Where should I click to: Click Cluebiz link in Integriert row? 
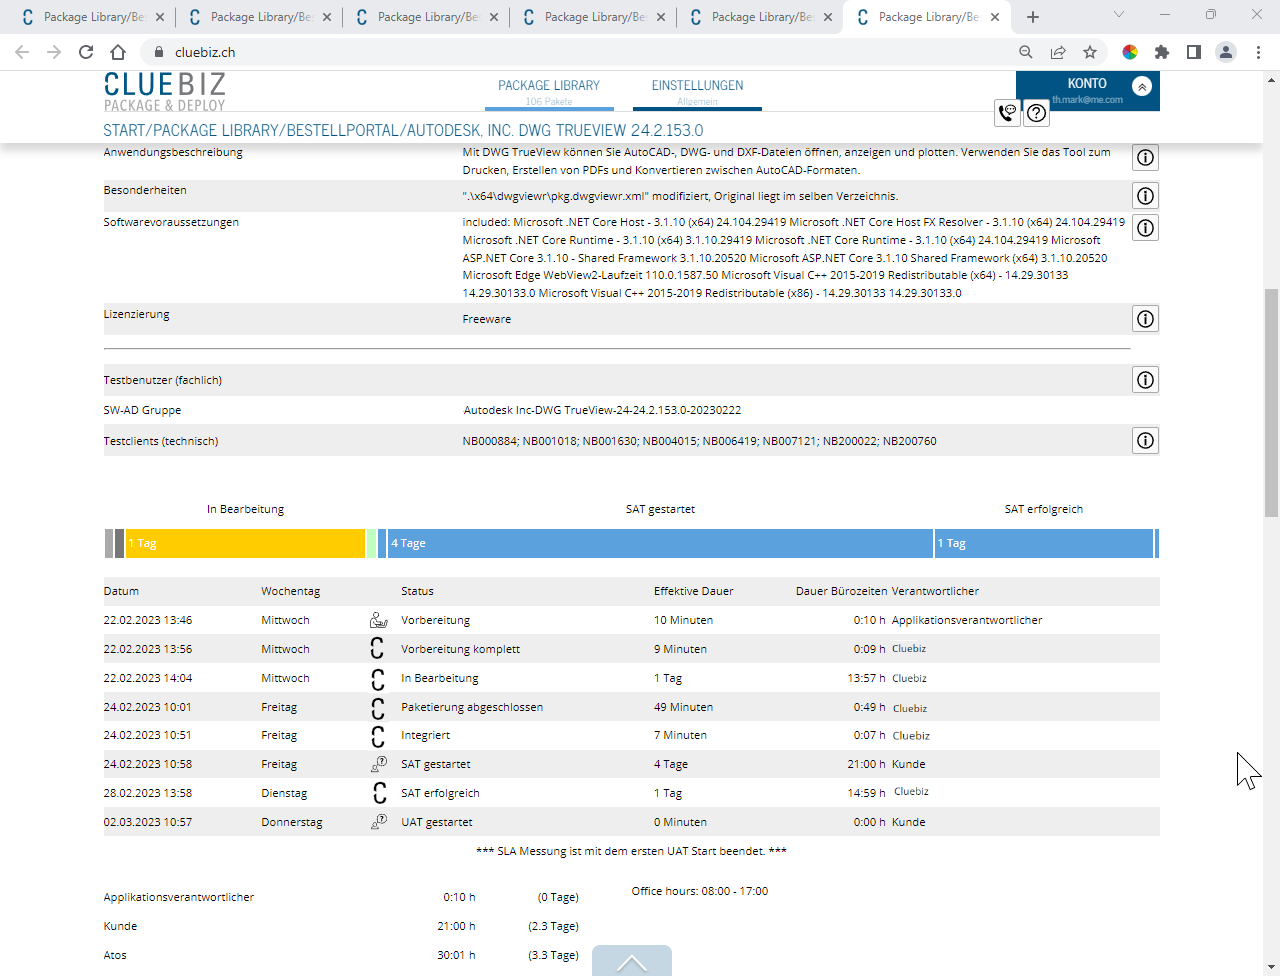tap(911, 736)
